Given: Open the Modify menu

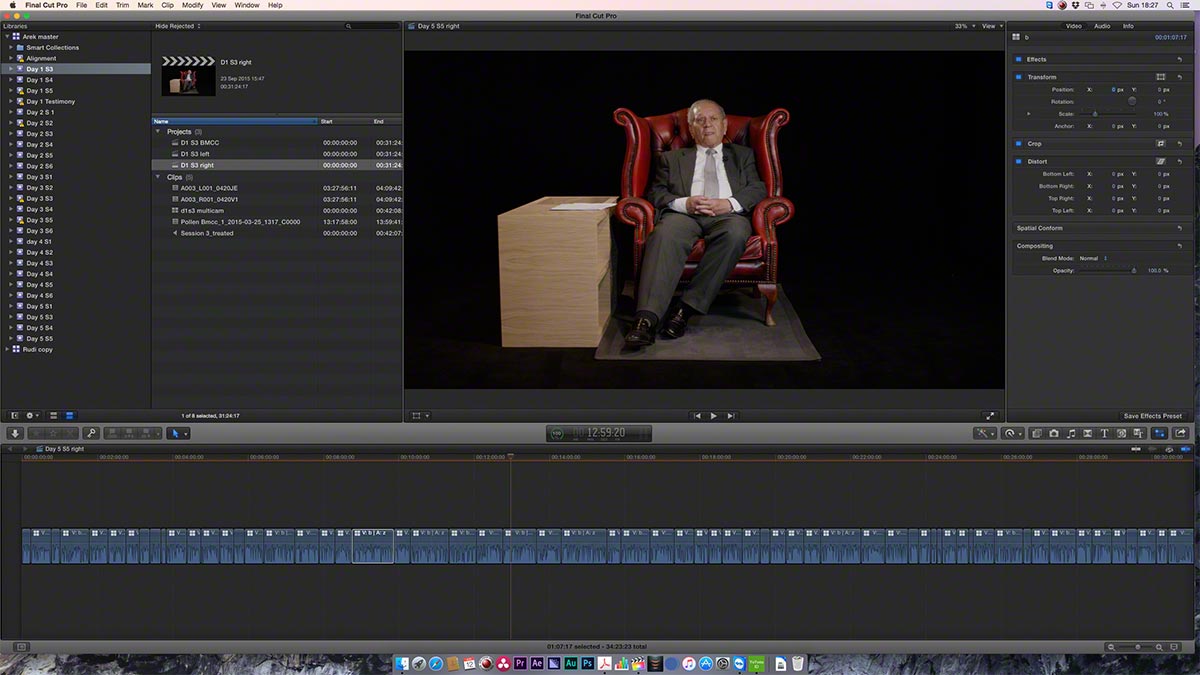Looking at the screenshot, I should pos(192,5).
